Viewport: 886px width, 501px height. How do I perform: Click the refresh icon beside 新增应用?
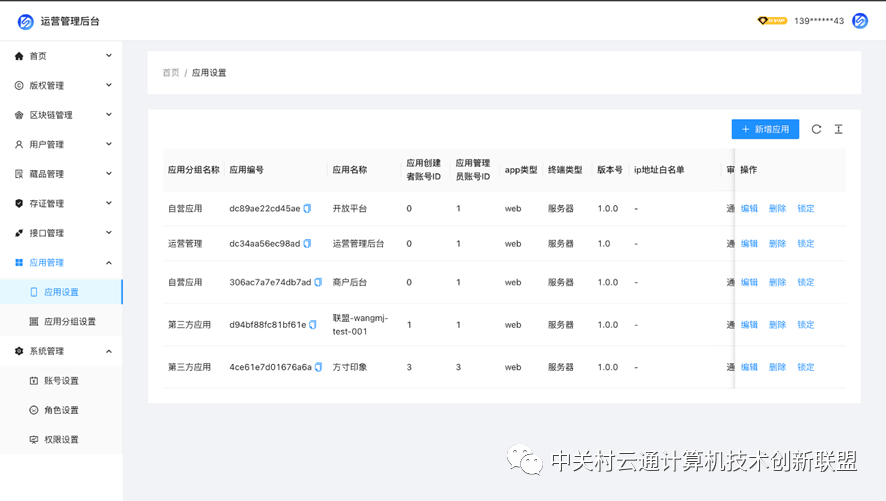pos(816,129)
